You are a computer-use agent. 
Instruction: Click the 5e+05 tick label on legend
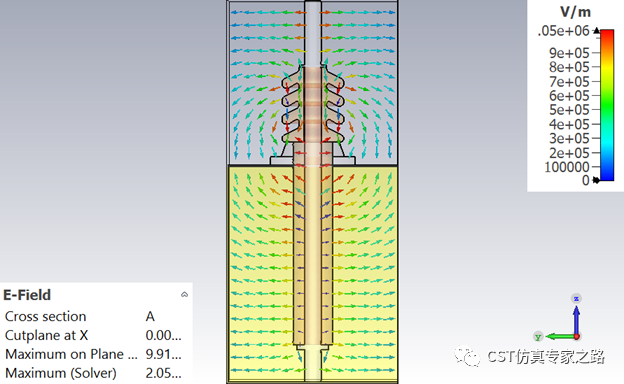(x=569, y=110)
